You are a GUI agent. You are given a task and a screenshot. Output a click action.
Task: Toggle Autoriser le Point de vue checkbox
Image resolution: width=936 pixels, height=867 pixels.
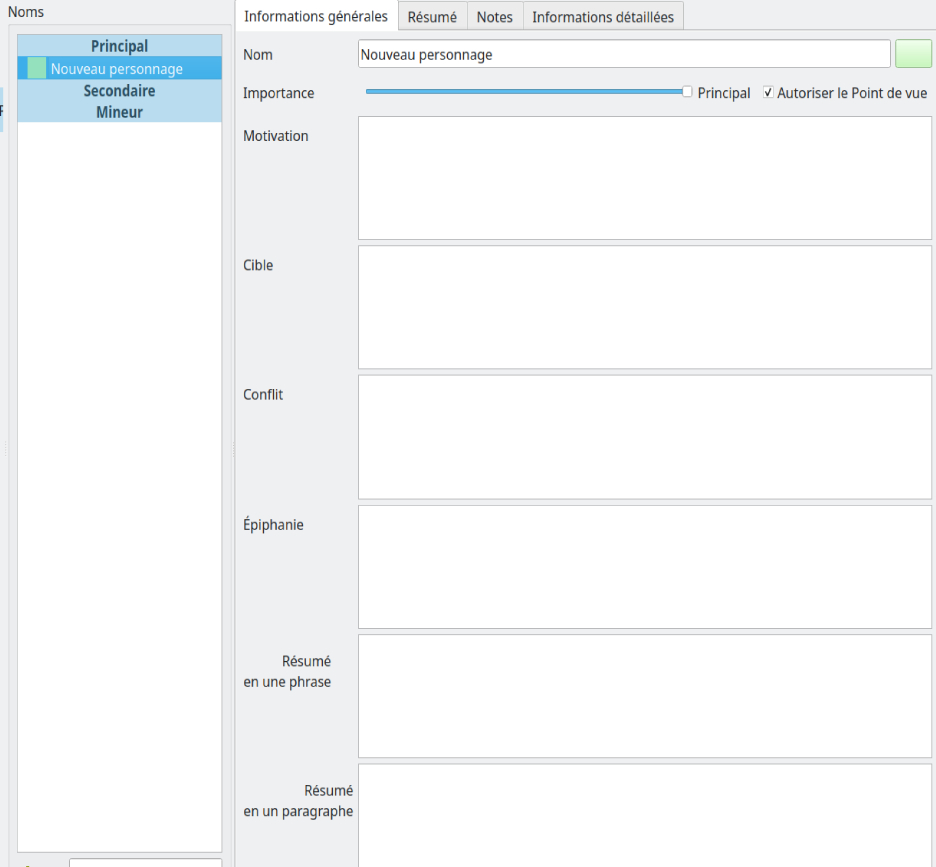click(768, 93)
